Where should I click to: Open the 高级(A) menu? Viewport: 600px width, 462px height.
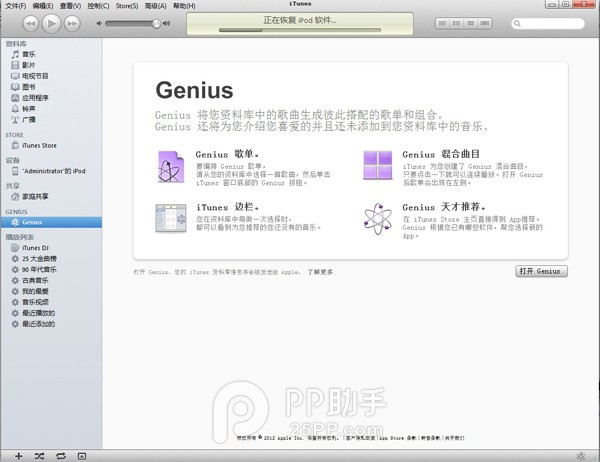click(x=155, y=6)
